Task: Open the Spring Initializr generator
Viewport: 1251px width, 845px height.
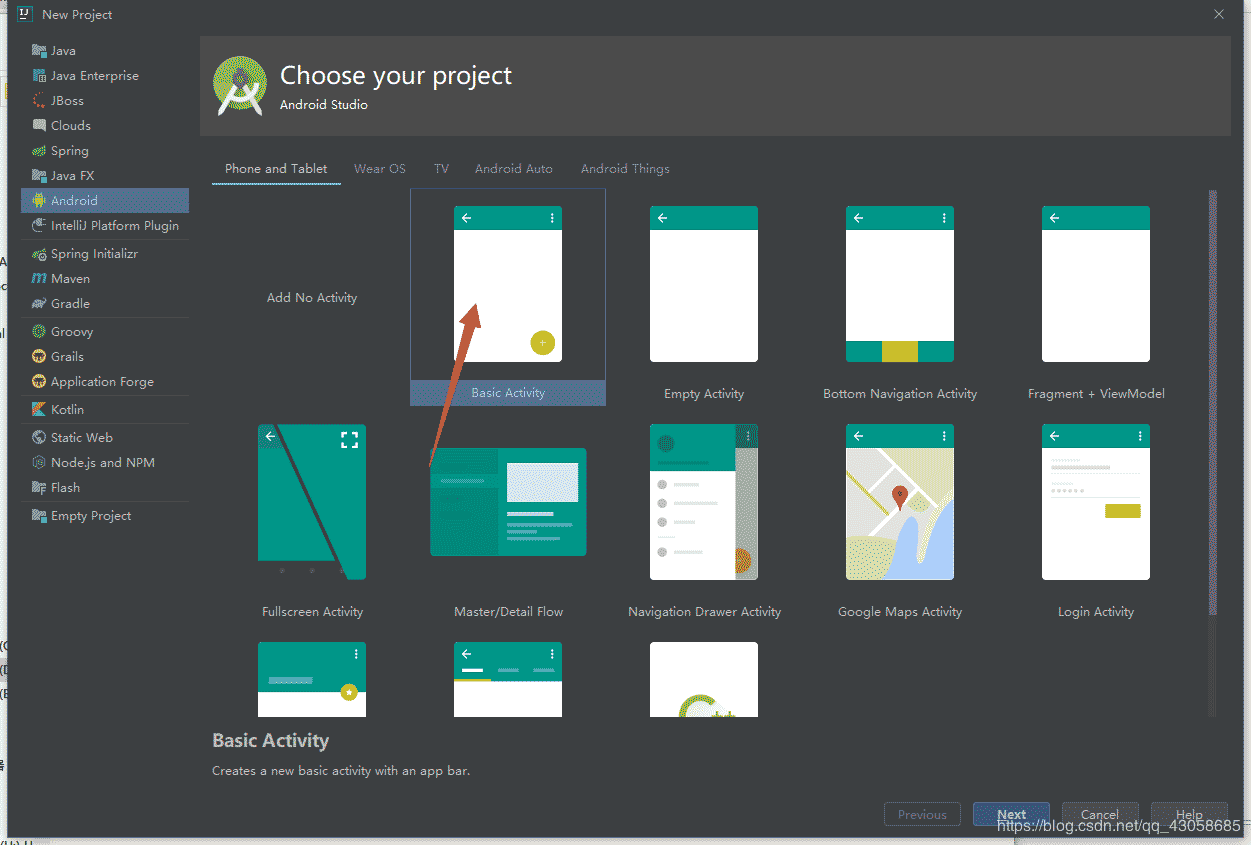Action: point(92,253)
